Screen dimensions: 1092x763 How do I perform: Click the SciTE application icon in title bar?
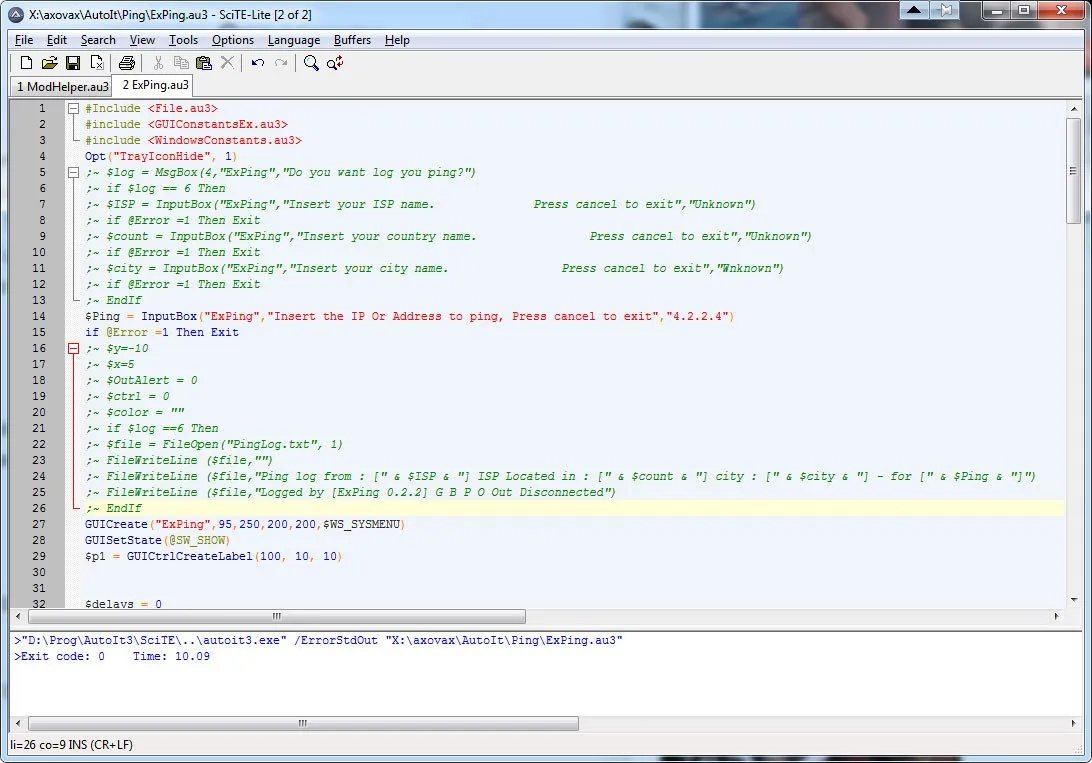(16, 14)
